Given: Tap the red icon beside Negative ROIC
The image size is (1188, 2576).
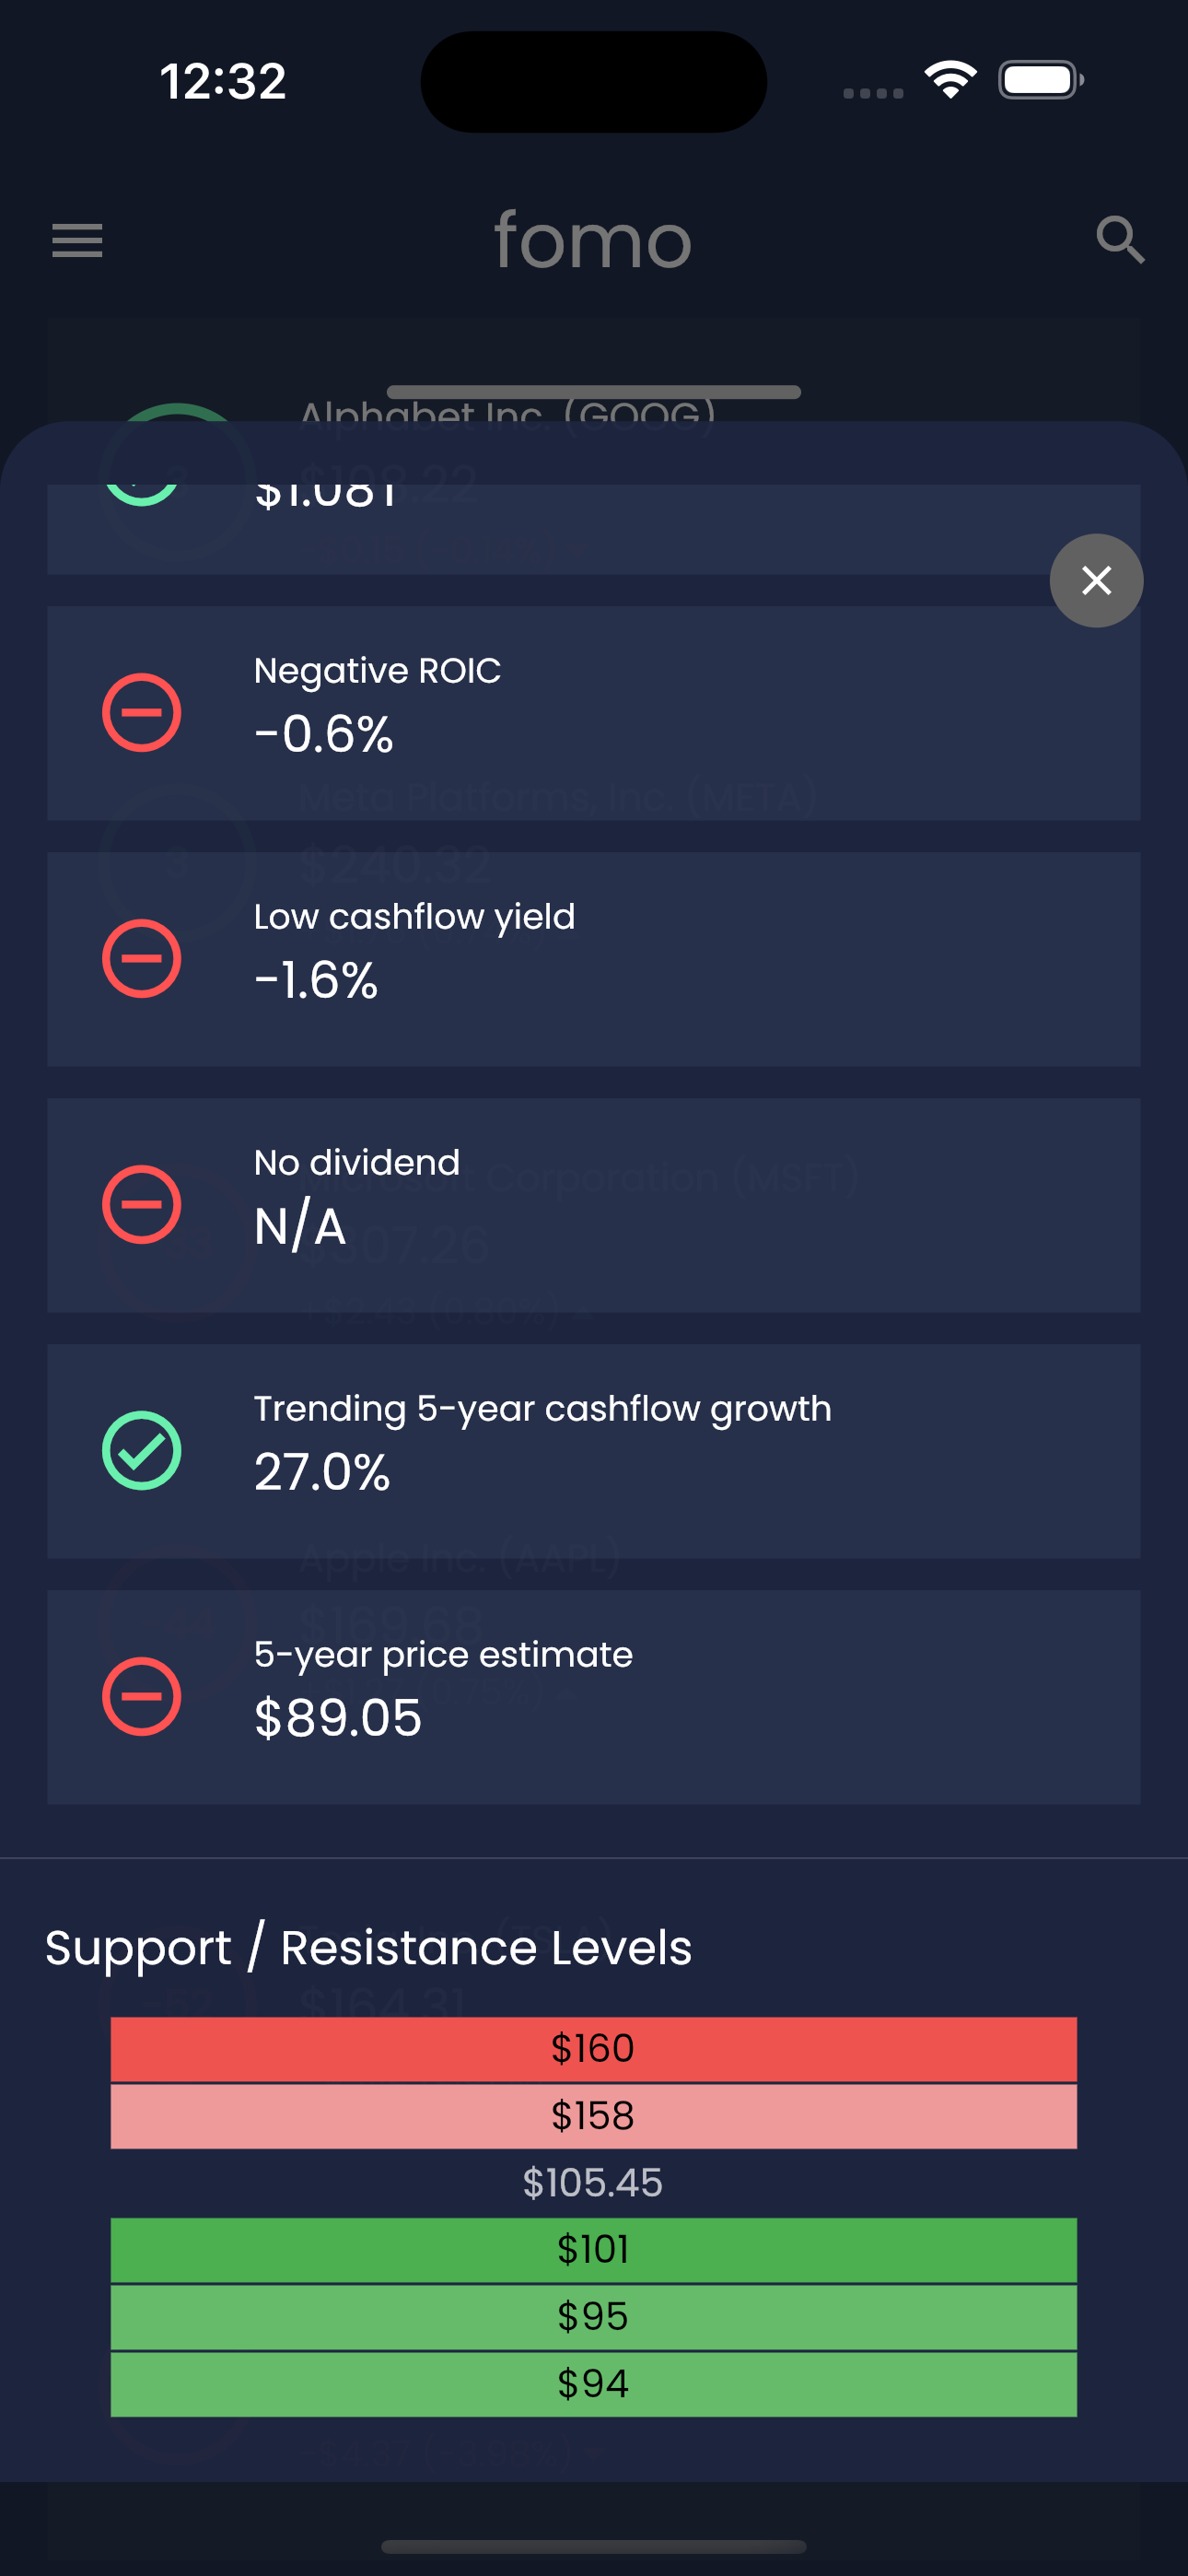Looking at the screenshot, I should coord(141,713).
